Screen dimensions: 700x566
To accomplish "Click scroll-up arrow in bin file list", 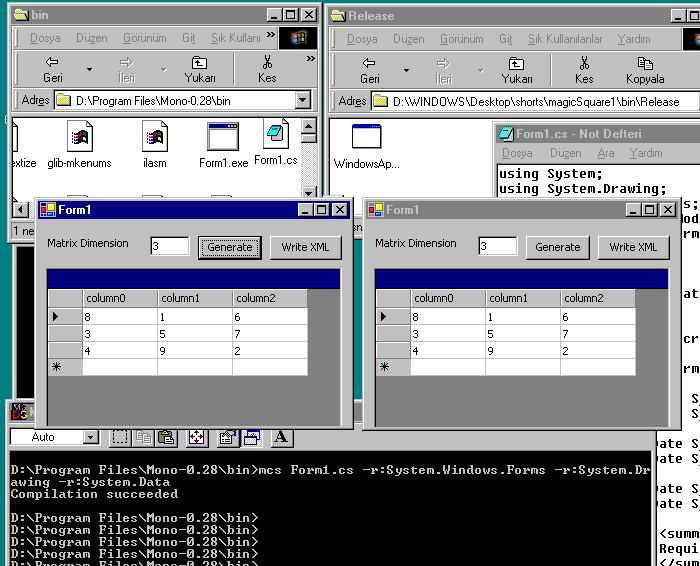I will pyautogui.click(x=308, y=126).
